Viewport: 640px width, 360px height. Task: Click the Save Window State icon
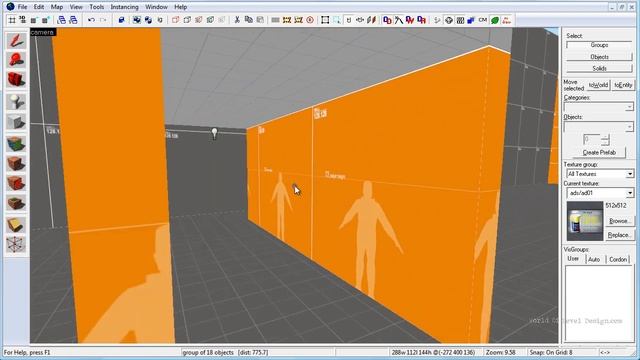(73, 20)
